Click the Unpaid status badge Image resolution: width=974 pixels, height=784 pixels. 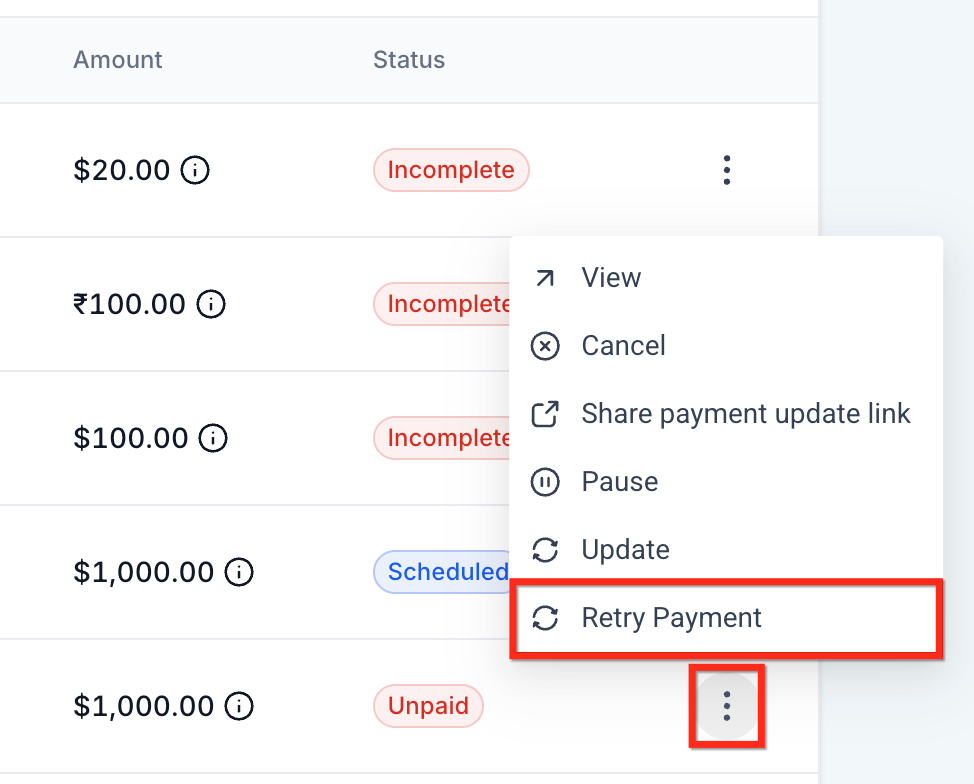(x=428, y=706)
